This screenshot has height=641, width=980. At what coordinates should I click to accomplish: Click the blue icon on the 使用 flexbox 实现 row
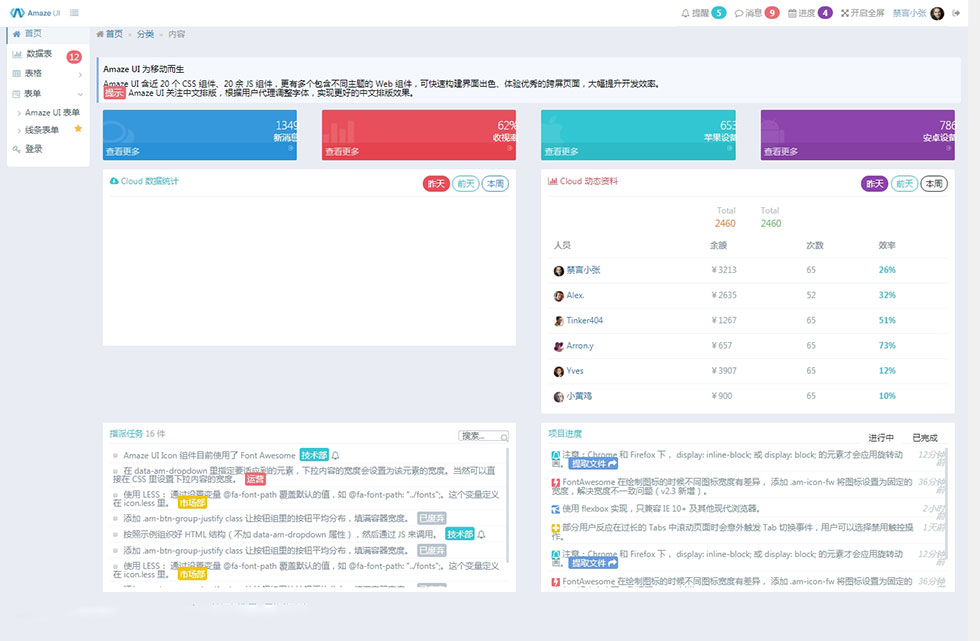pyautogui.click(x=556, y=509)
